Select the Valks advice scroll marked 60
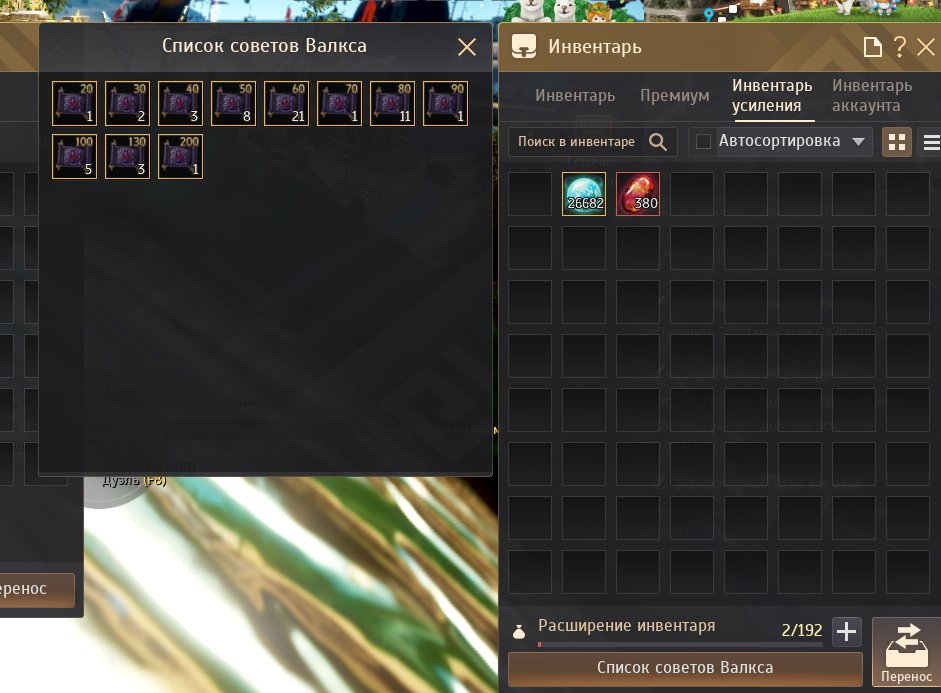The height and width of the screenshot is (693, 941). (x=286, y=103)
